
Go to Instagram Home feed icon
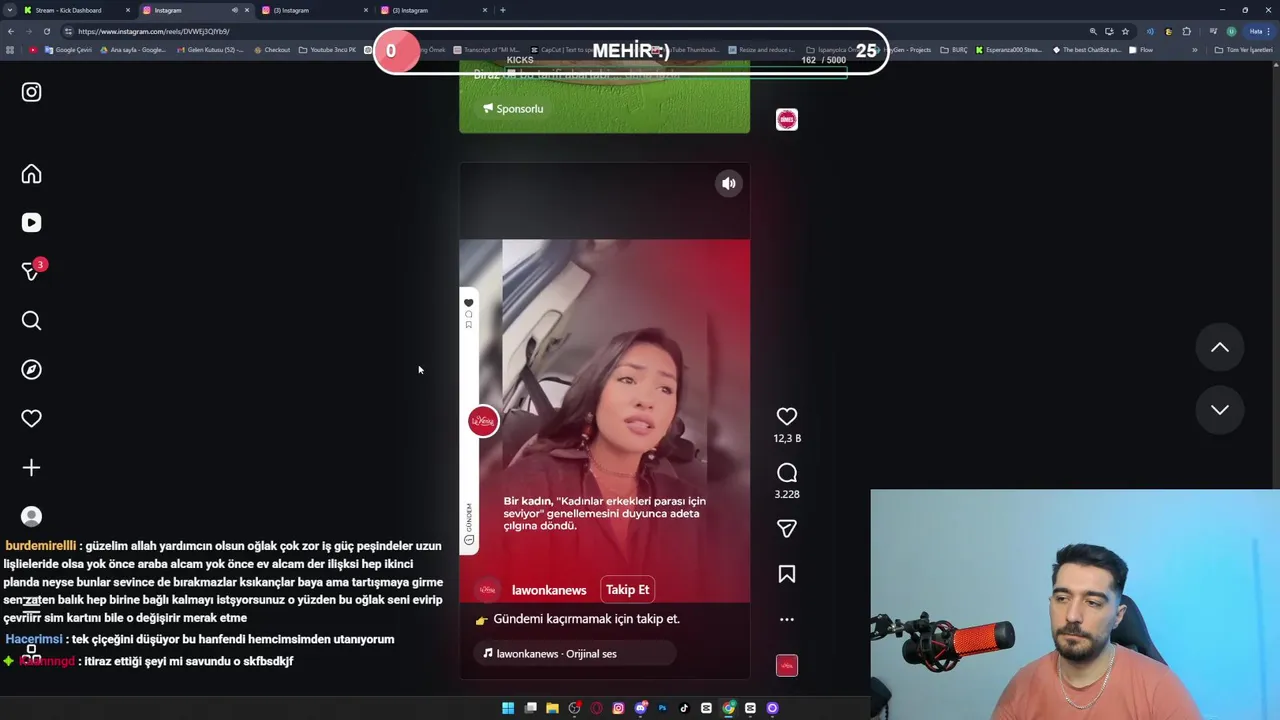pyautogui.click(x=31, y=174)
